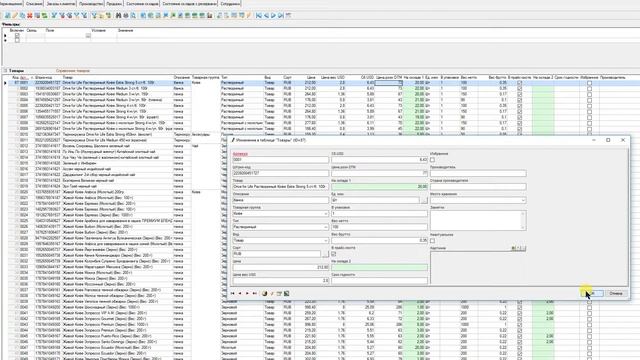This screenshot has height=360, width=640.
Task: Click the Штрих-код field in dialog
Action: pyautogui.click(x=280, y=173)
